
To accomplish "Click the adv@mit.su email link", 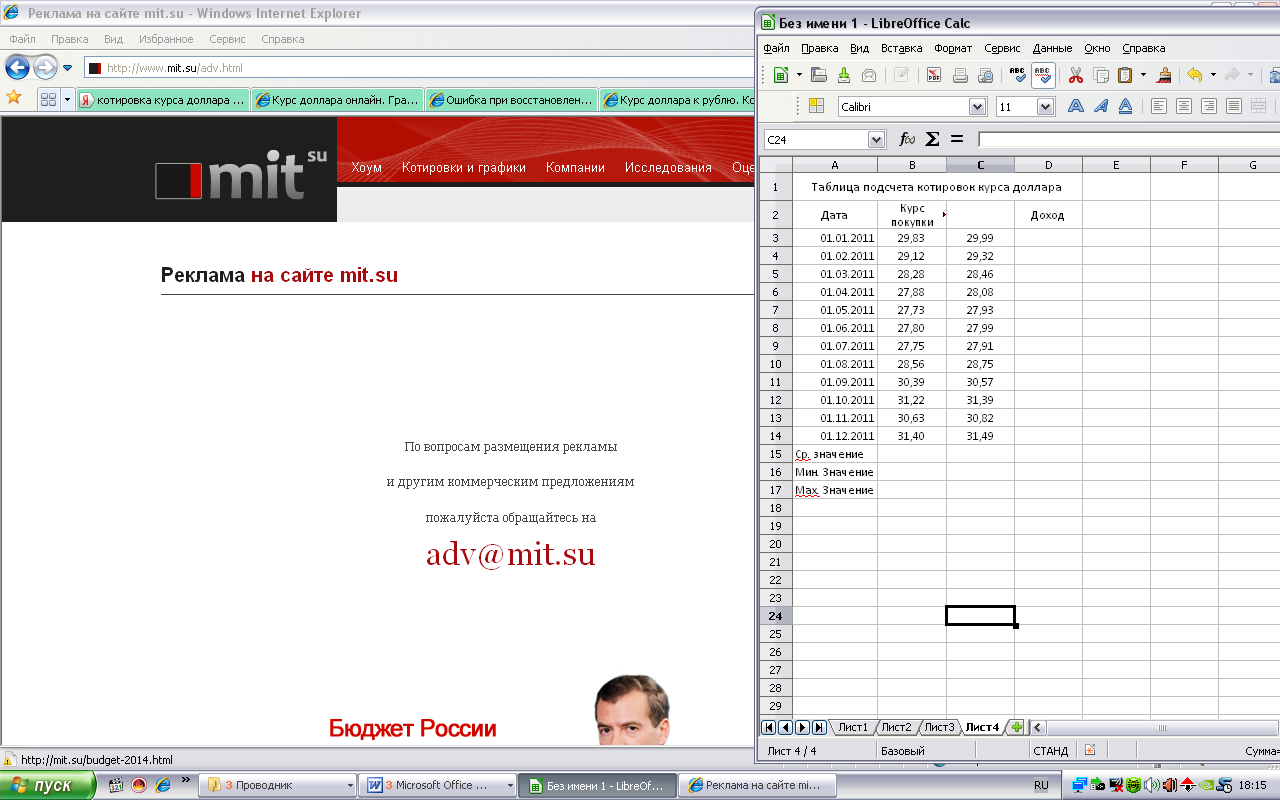I will coord(510,554).
